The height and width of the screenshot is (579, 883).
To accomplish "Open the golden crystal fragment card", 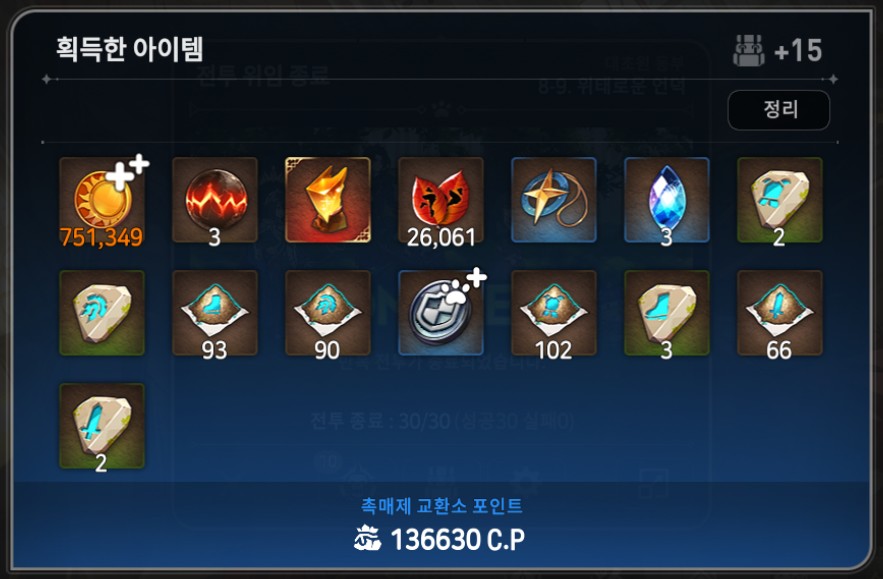I will pos(328,200).
